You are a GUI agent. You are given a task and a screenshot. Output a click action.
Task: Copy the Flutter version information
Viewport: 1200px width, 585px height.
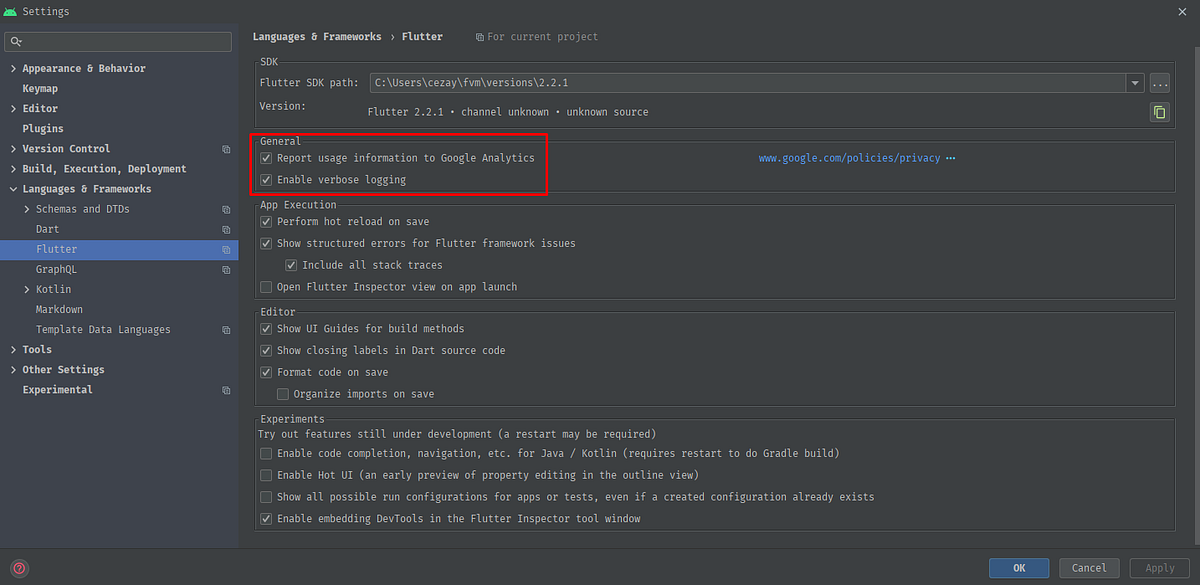pos(1159,112)
